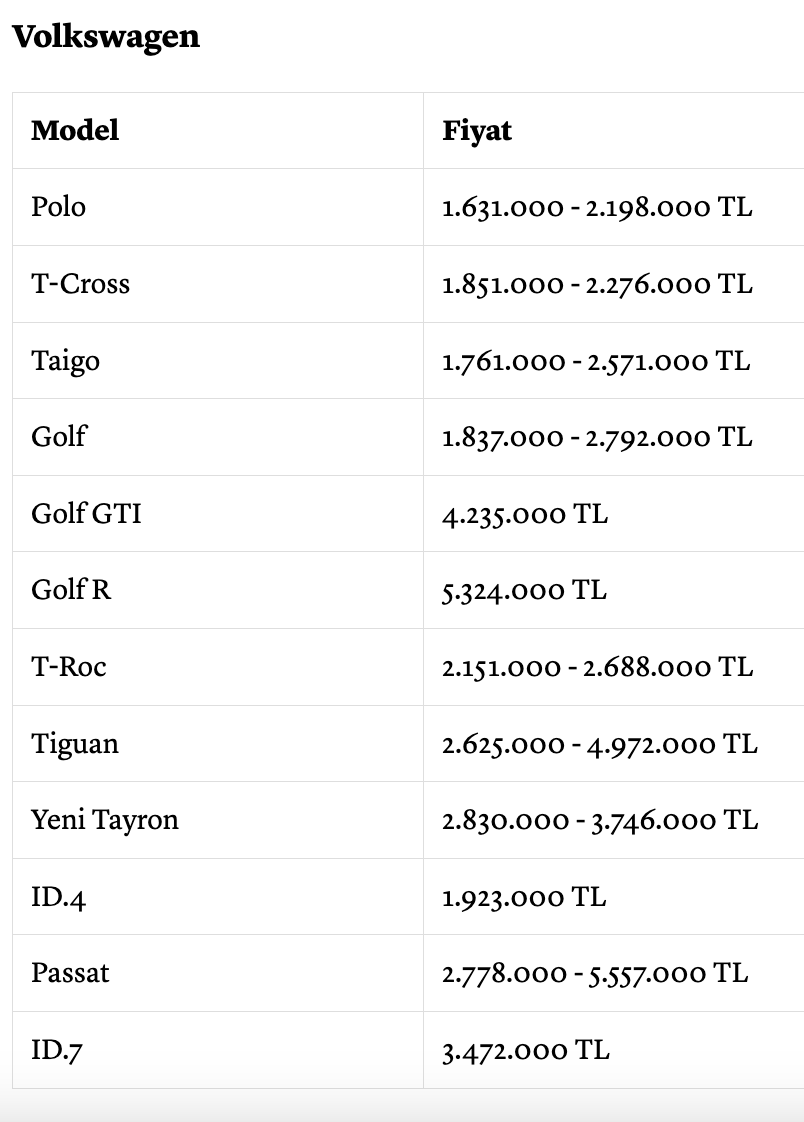Select the ID.7 price 3.472.000 TL
This screenshot has height=1122, width=804.
click(526, 1050)
